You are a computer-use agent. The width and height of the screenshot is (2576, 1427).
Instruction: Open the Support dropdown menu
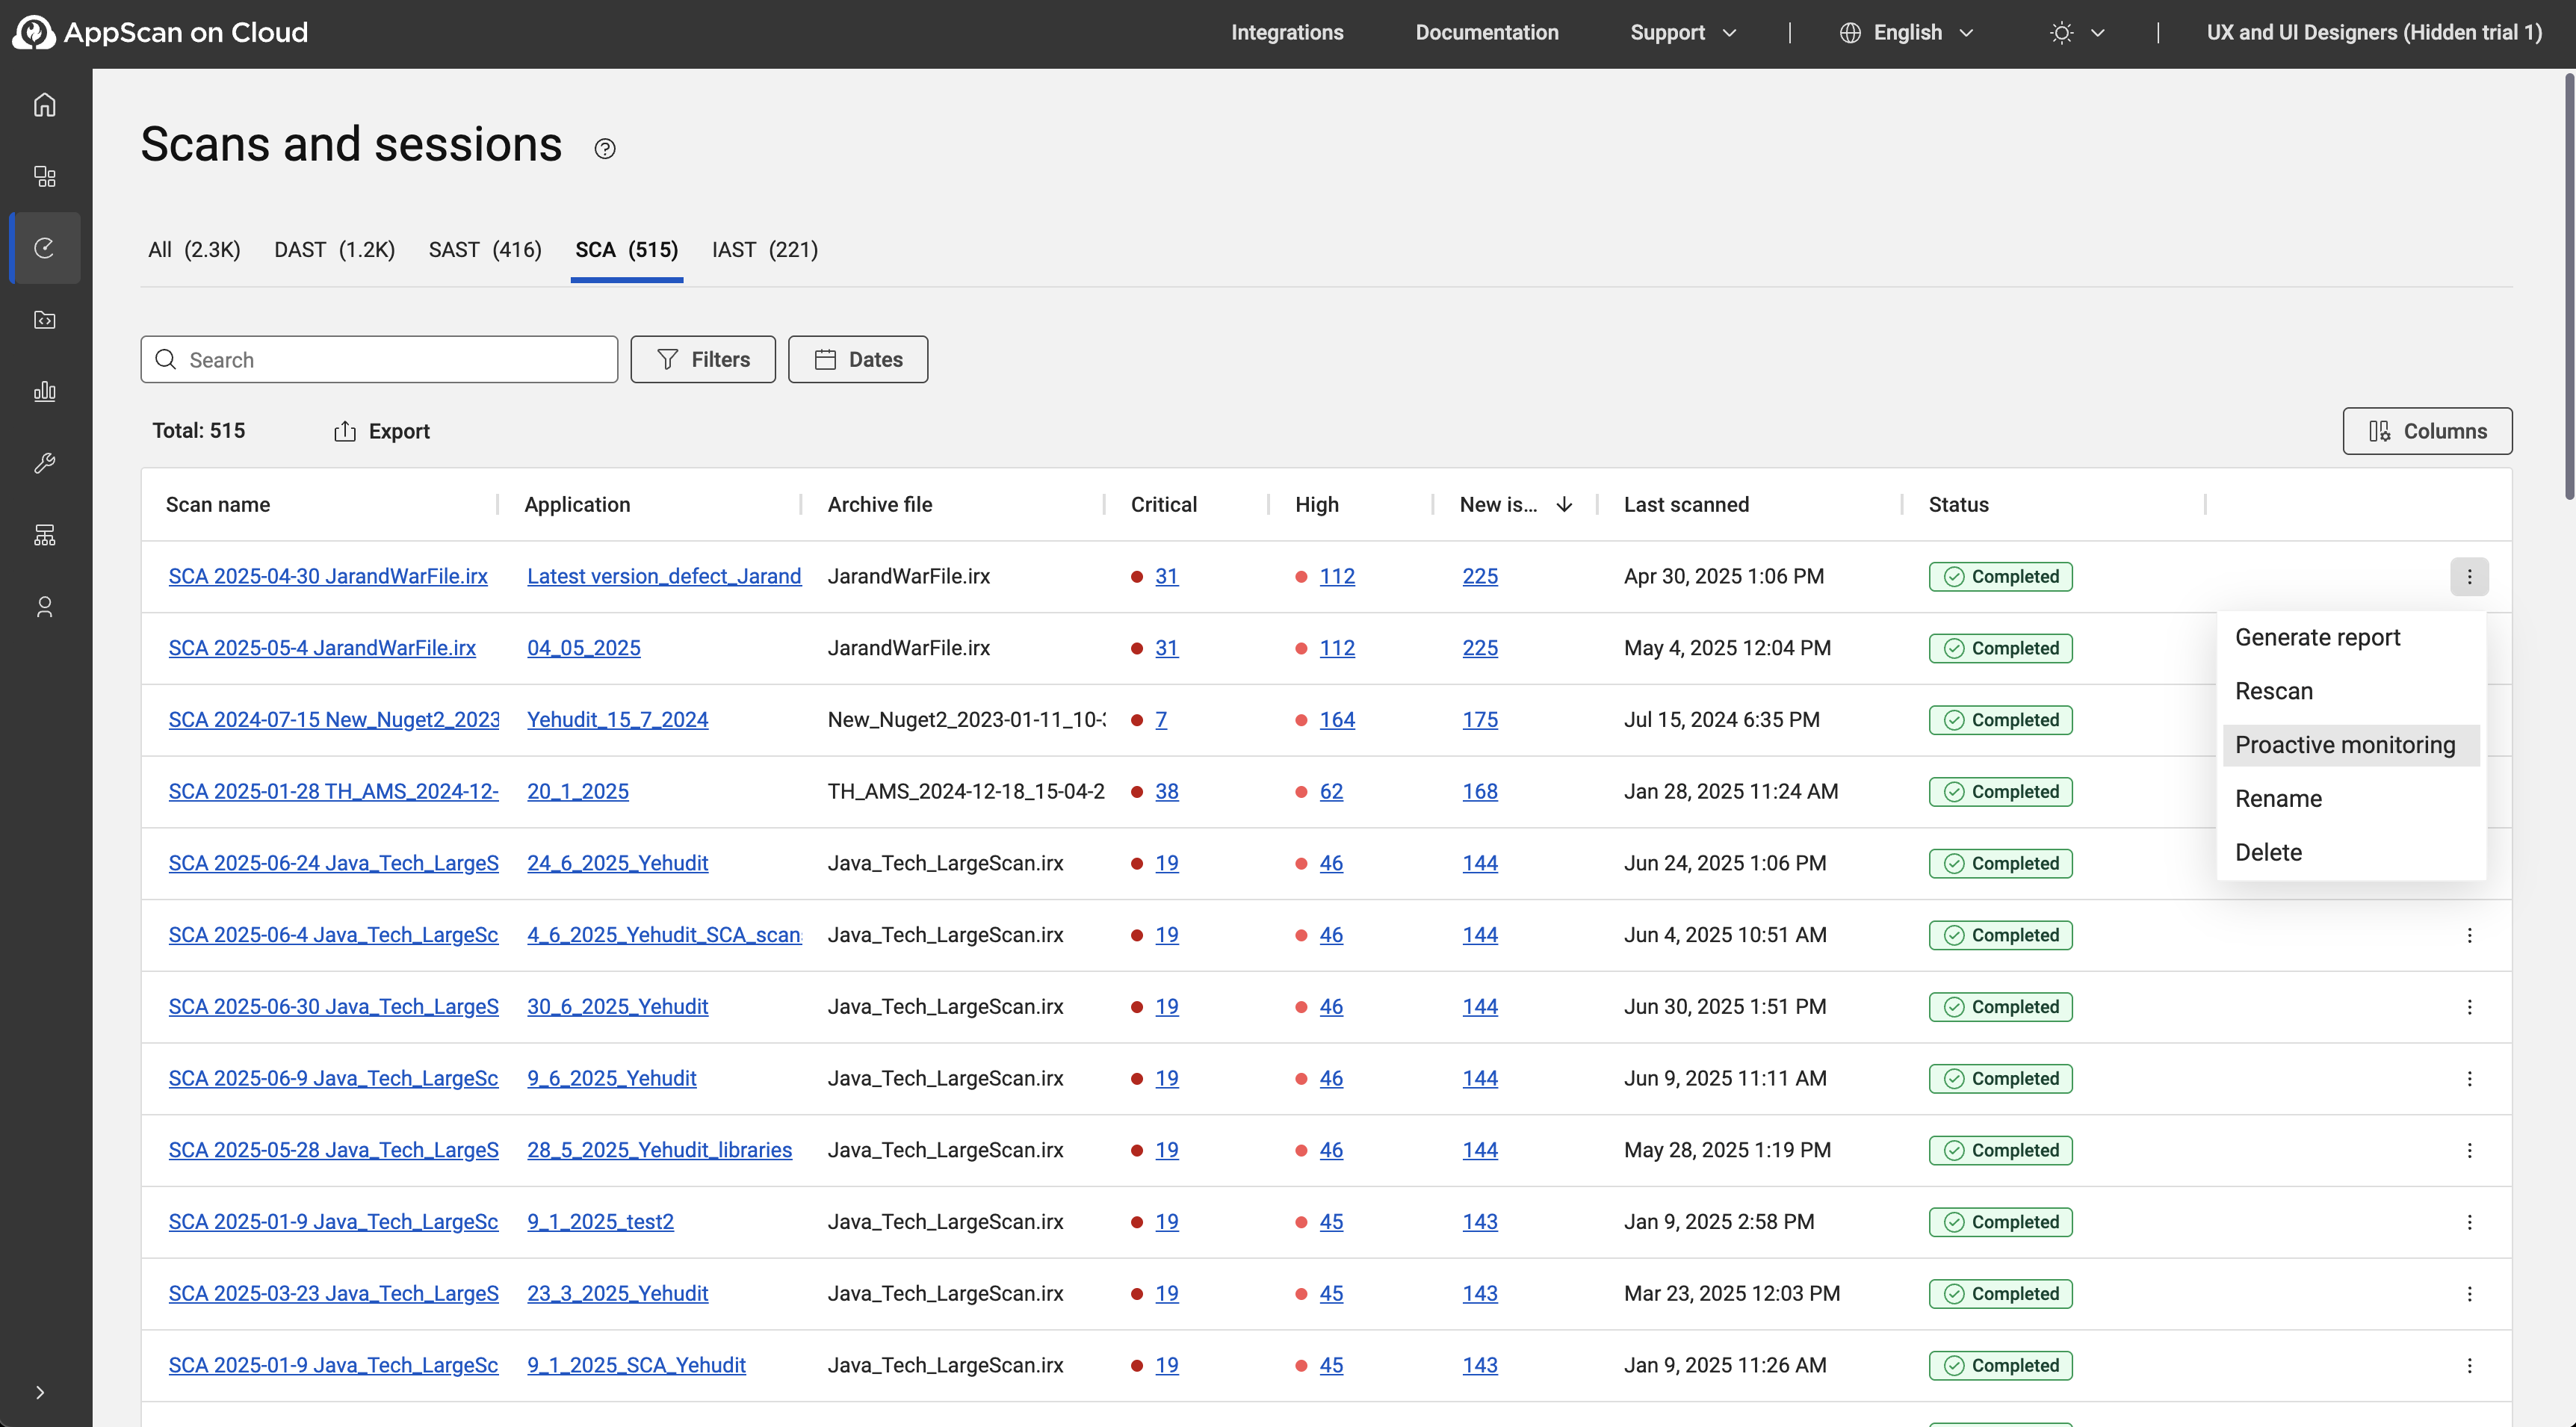[x=1682, y=33]
